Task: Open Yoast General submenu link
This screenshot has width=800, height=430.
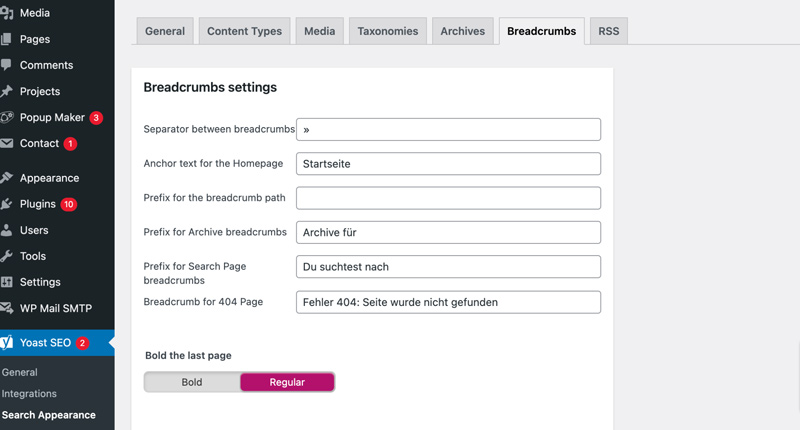Action: (x=19, y=372)
